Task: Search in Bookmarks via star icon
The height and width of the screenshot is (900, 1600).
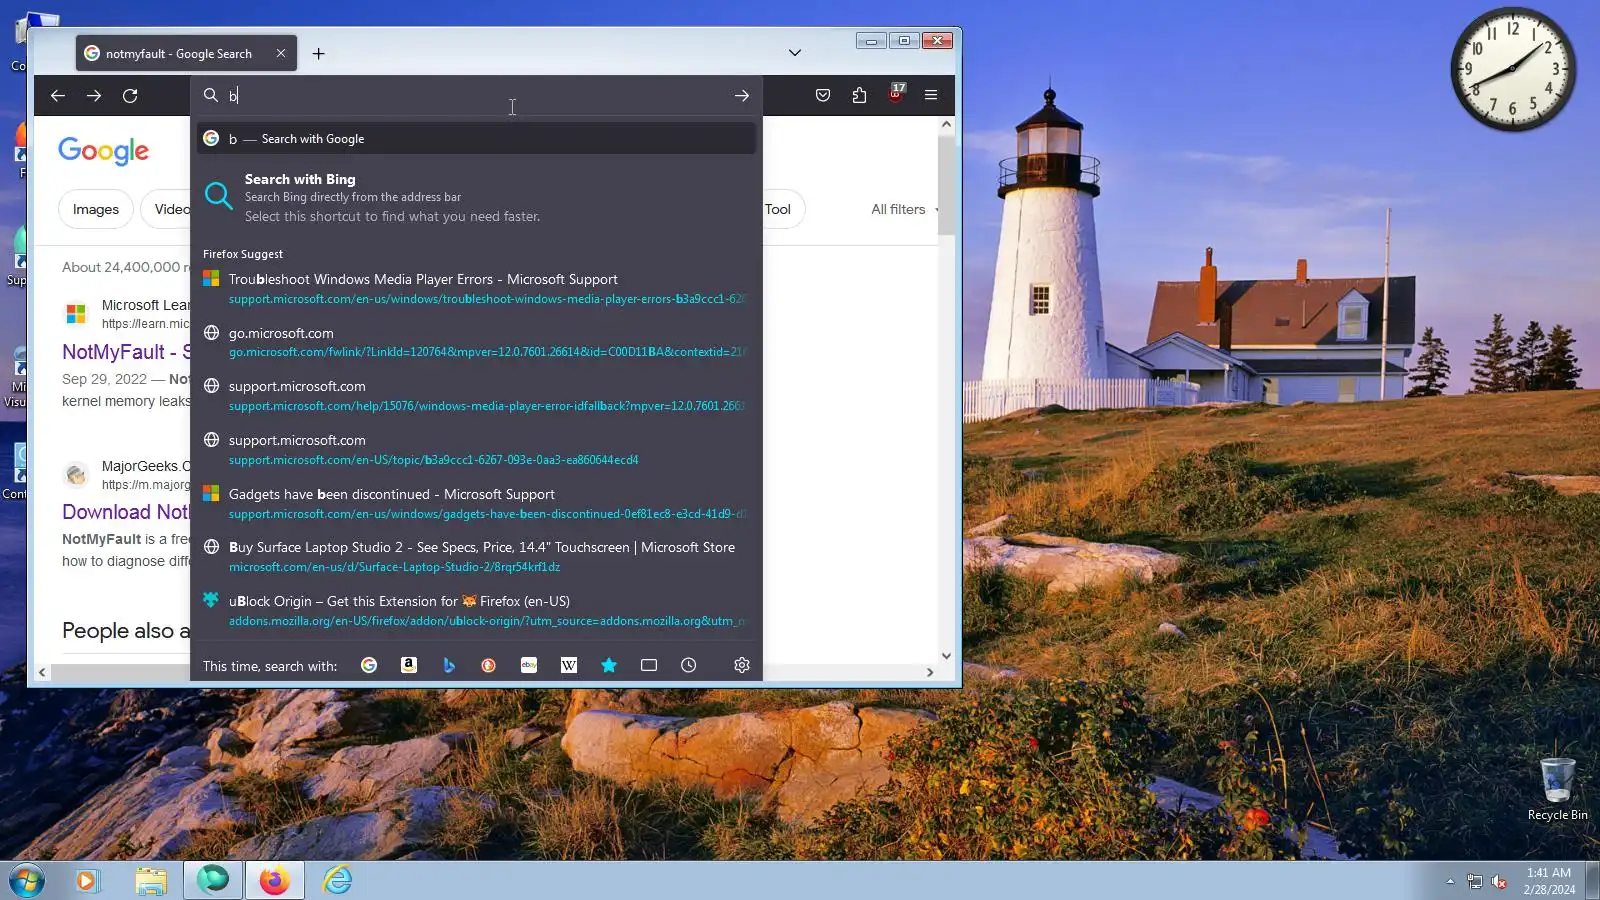Action: tap(609, 666)
